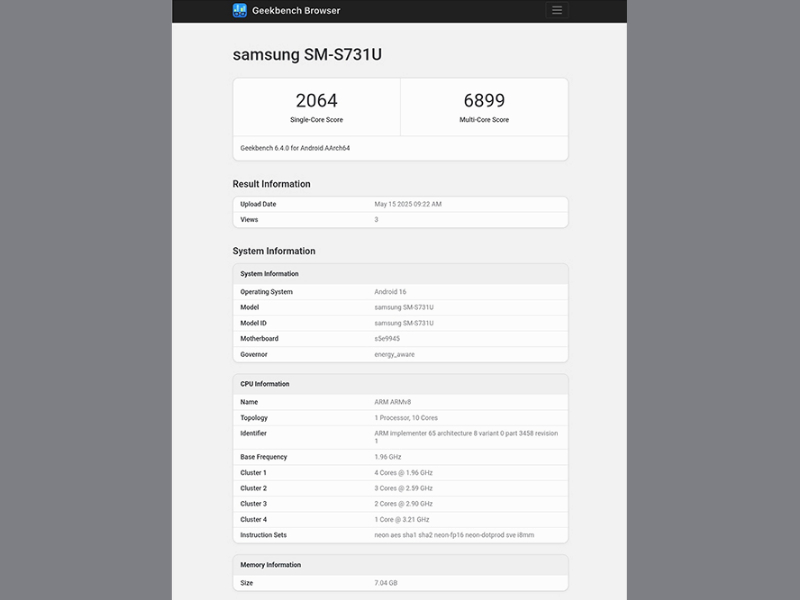Select the upload date May 15 2025 value
Image resolution: width=800 pixels, height=600 pixels.
pos(408,204)
